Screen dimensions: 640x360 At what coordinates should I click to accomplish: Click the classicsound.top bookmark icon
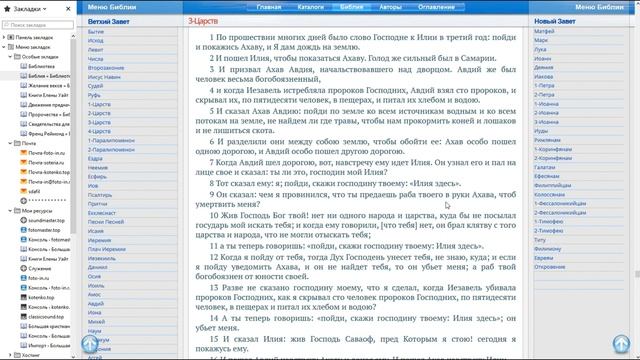coord(24,316)
